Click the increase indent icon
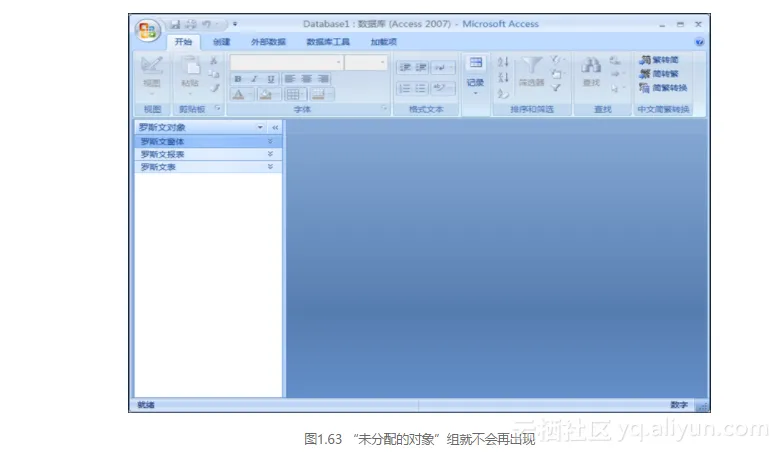The image size is (780, 452). (421, 68)
